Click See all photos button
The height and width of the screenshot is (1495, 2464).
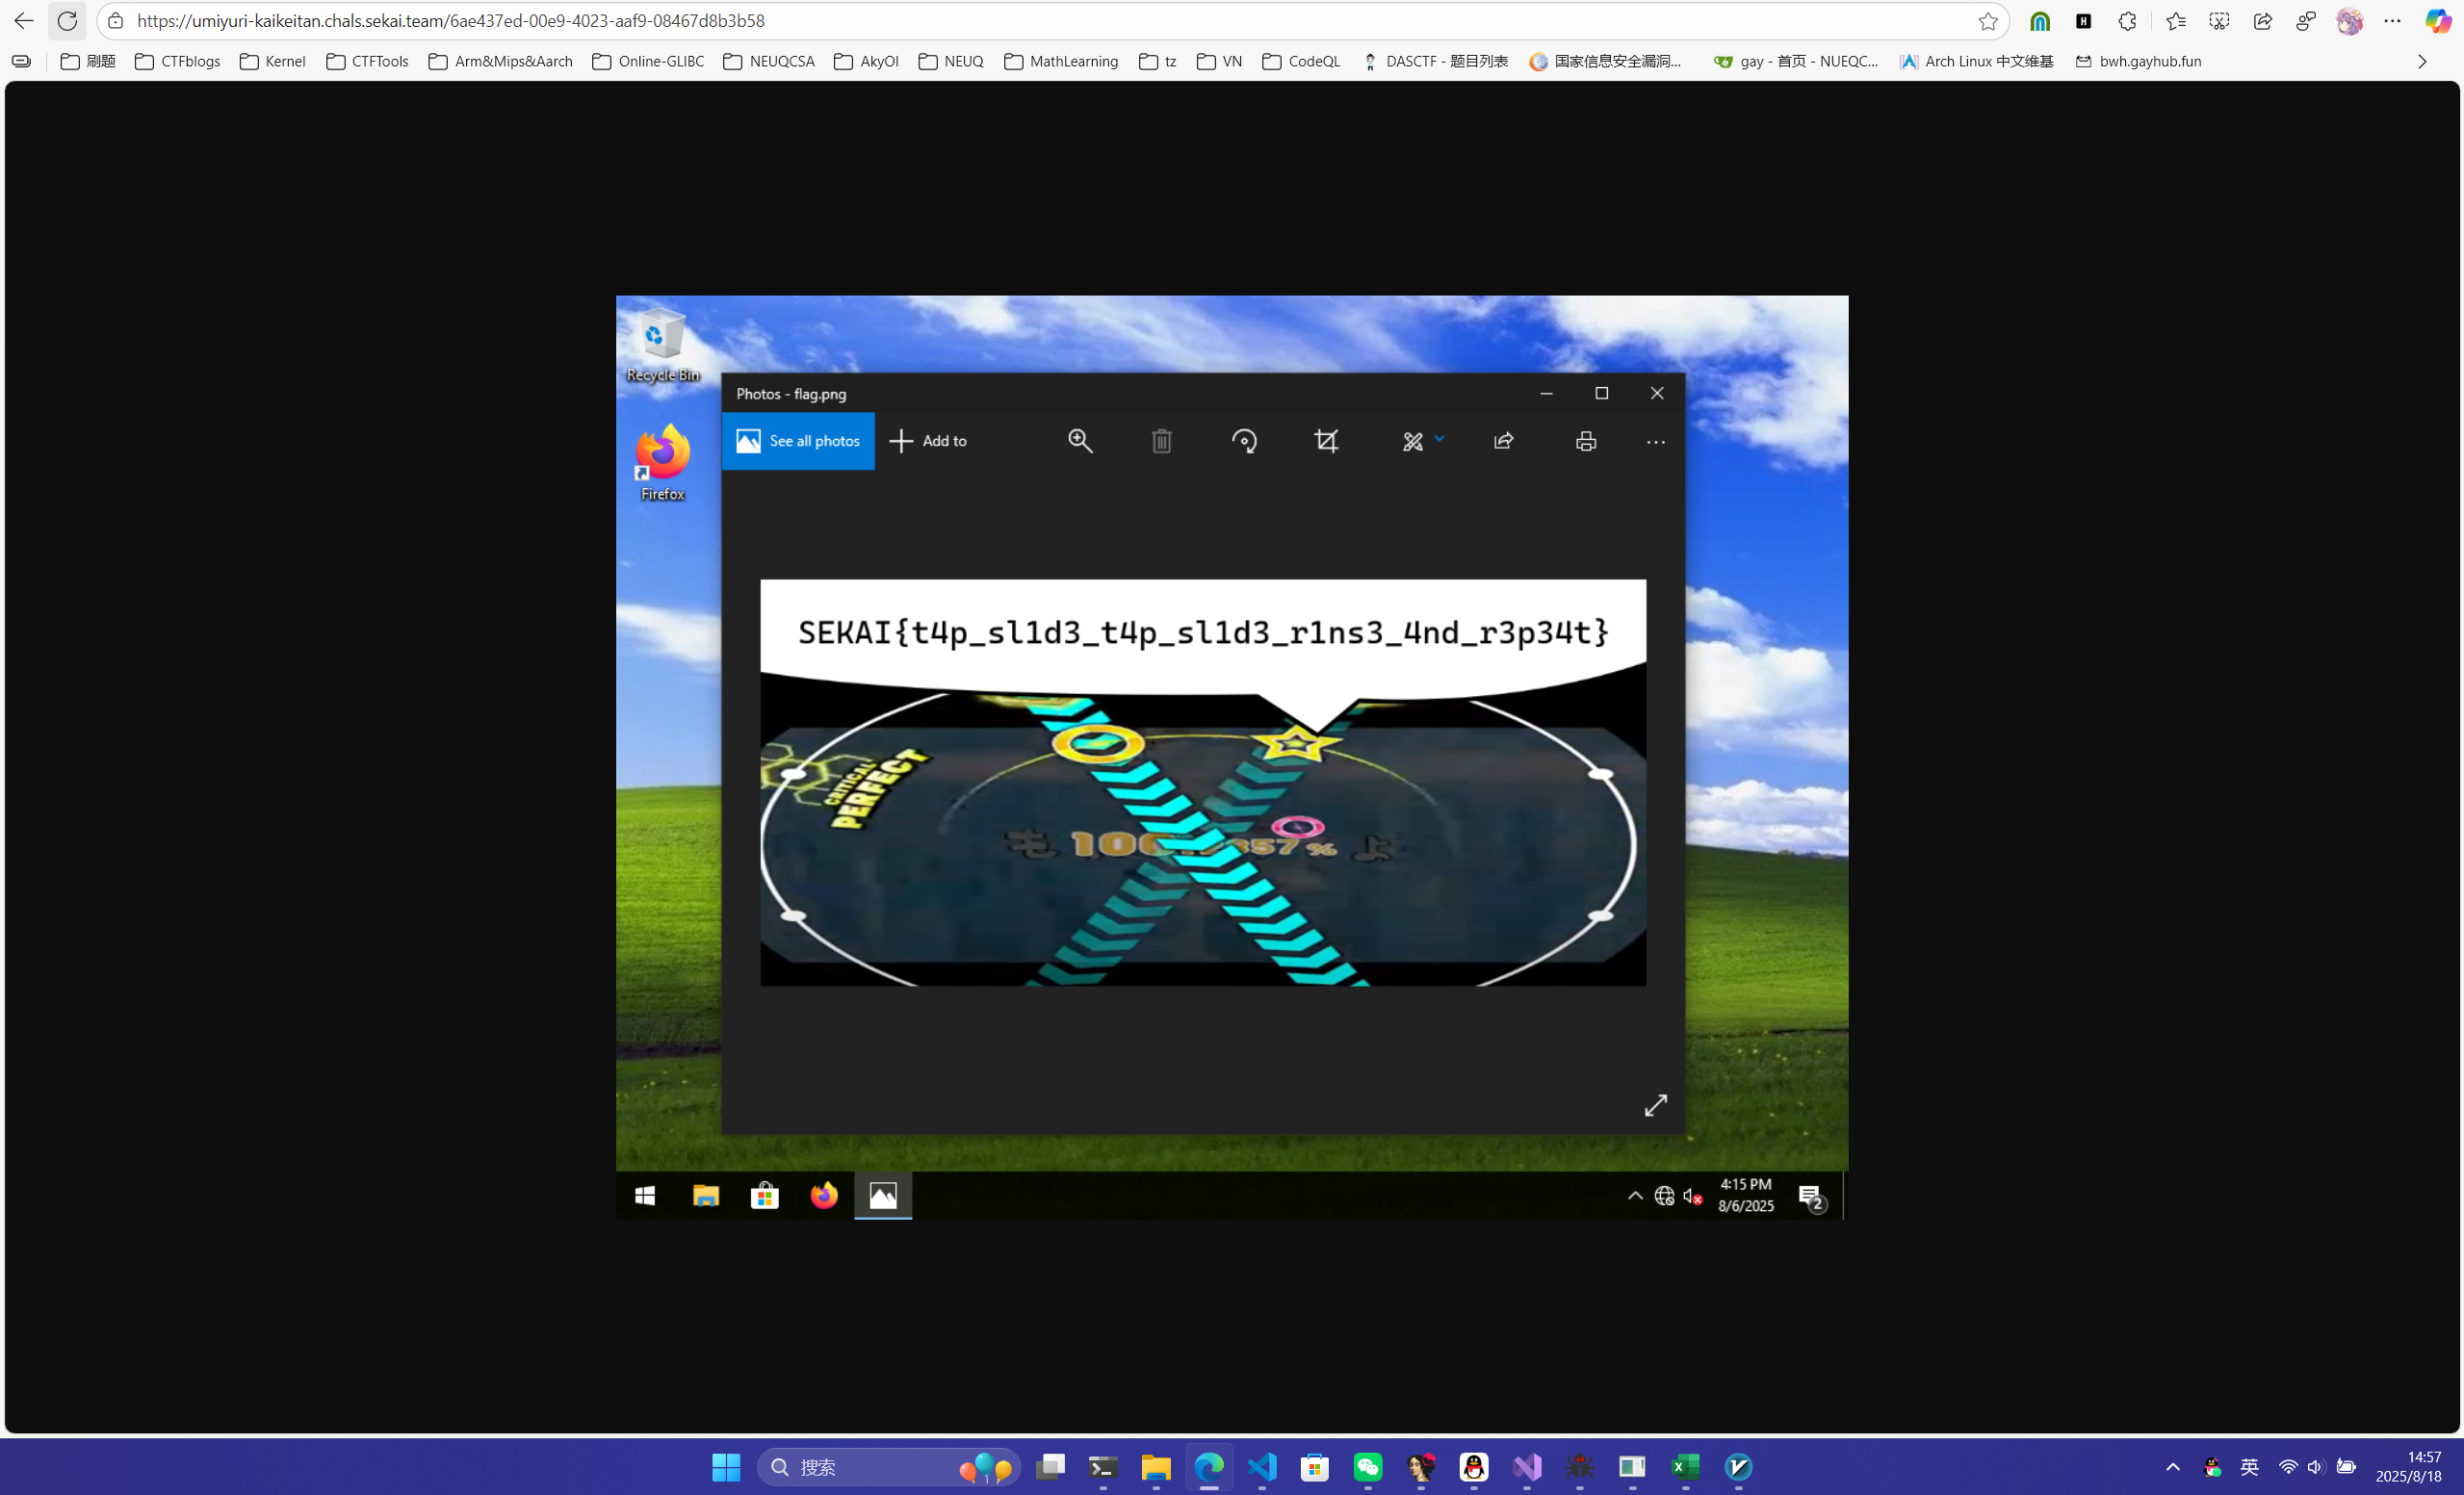click(798, 441)
